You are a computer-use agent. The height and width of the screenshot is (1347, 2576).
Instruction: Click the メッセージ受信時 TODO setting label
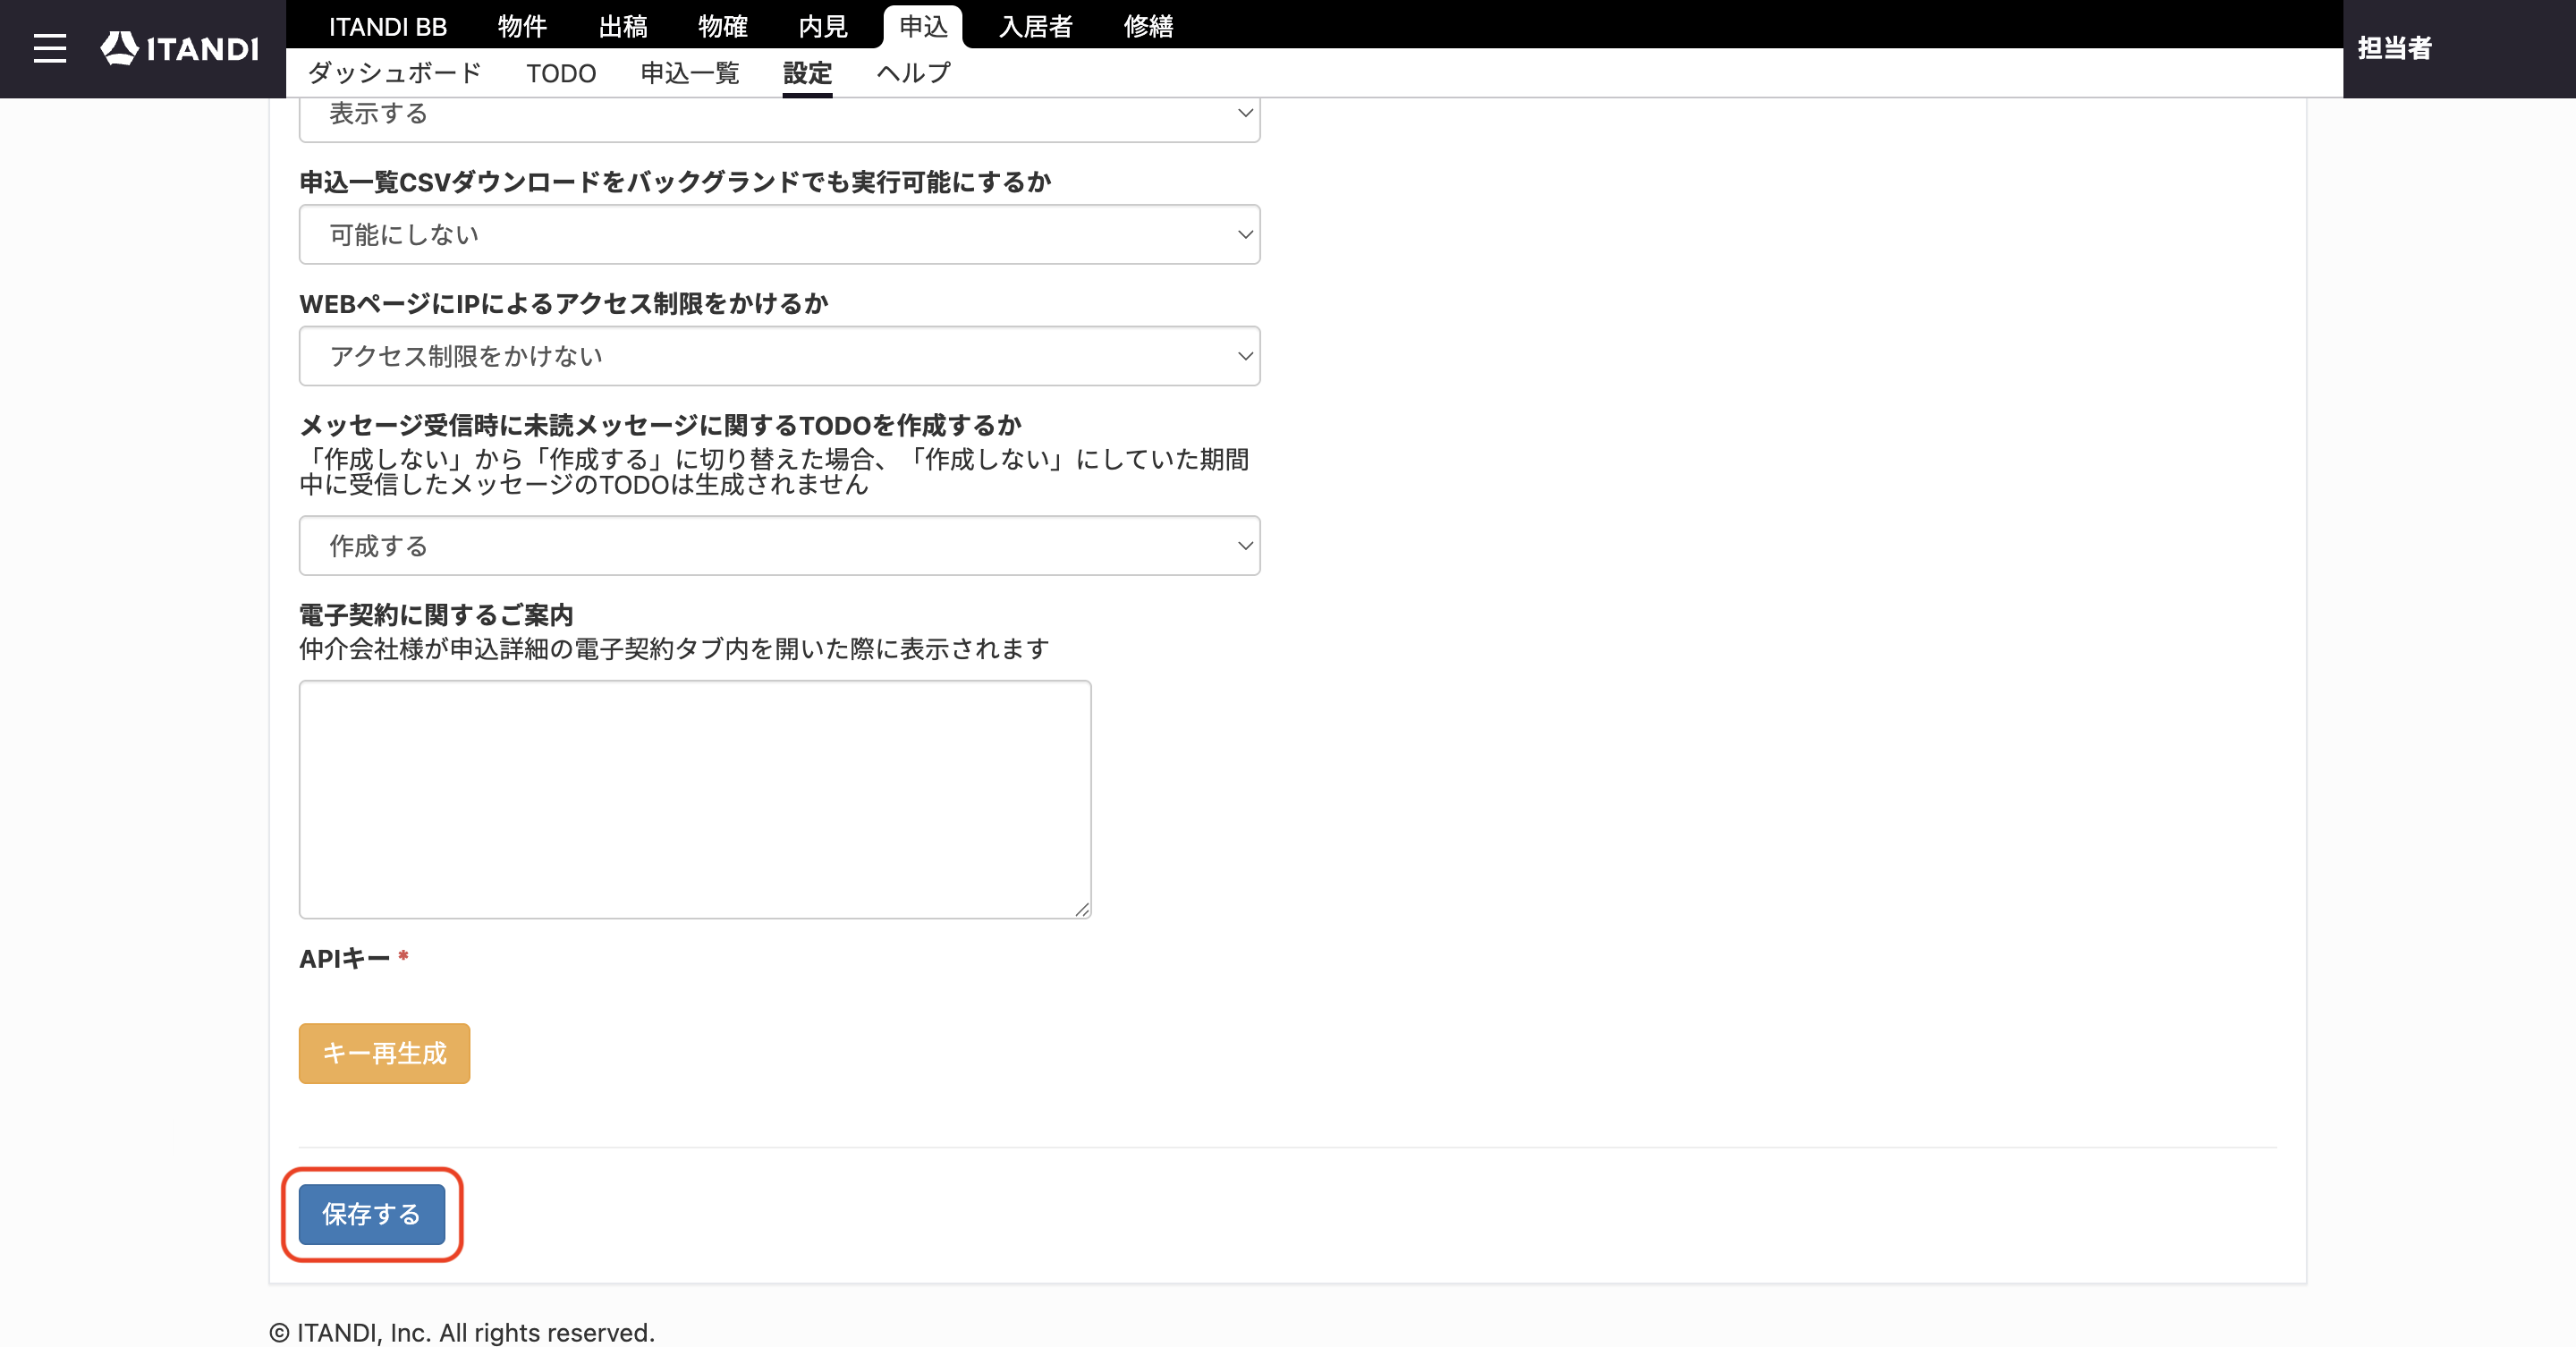pos(660,425)
